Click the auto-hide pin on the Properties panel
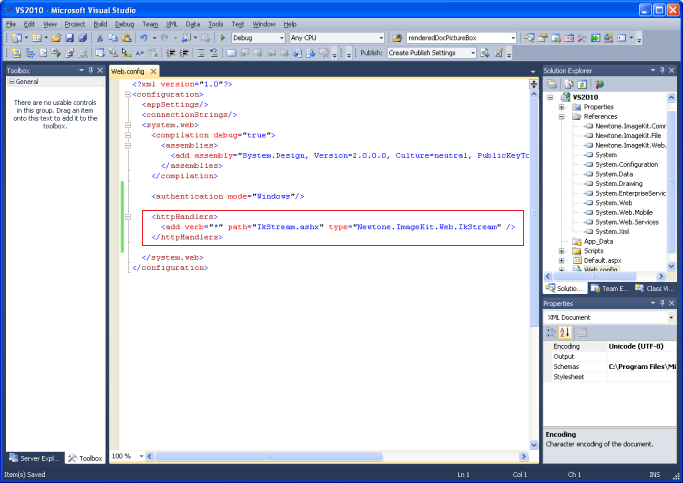 (x=662, y=303)
